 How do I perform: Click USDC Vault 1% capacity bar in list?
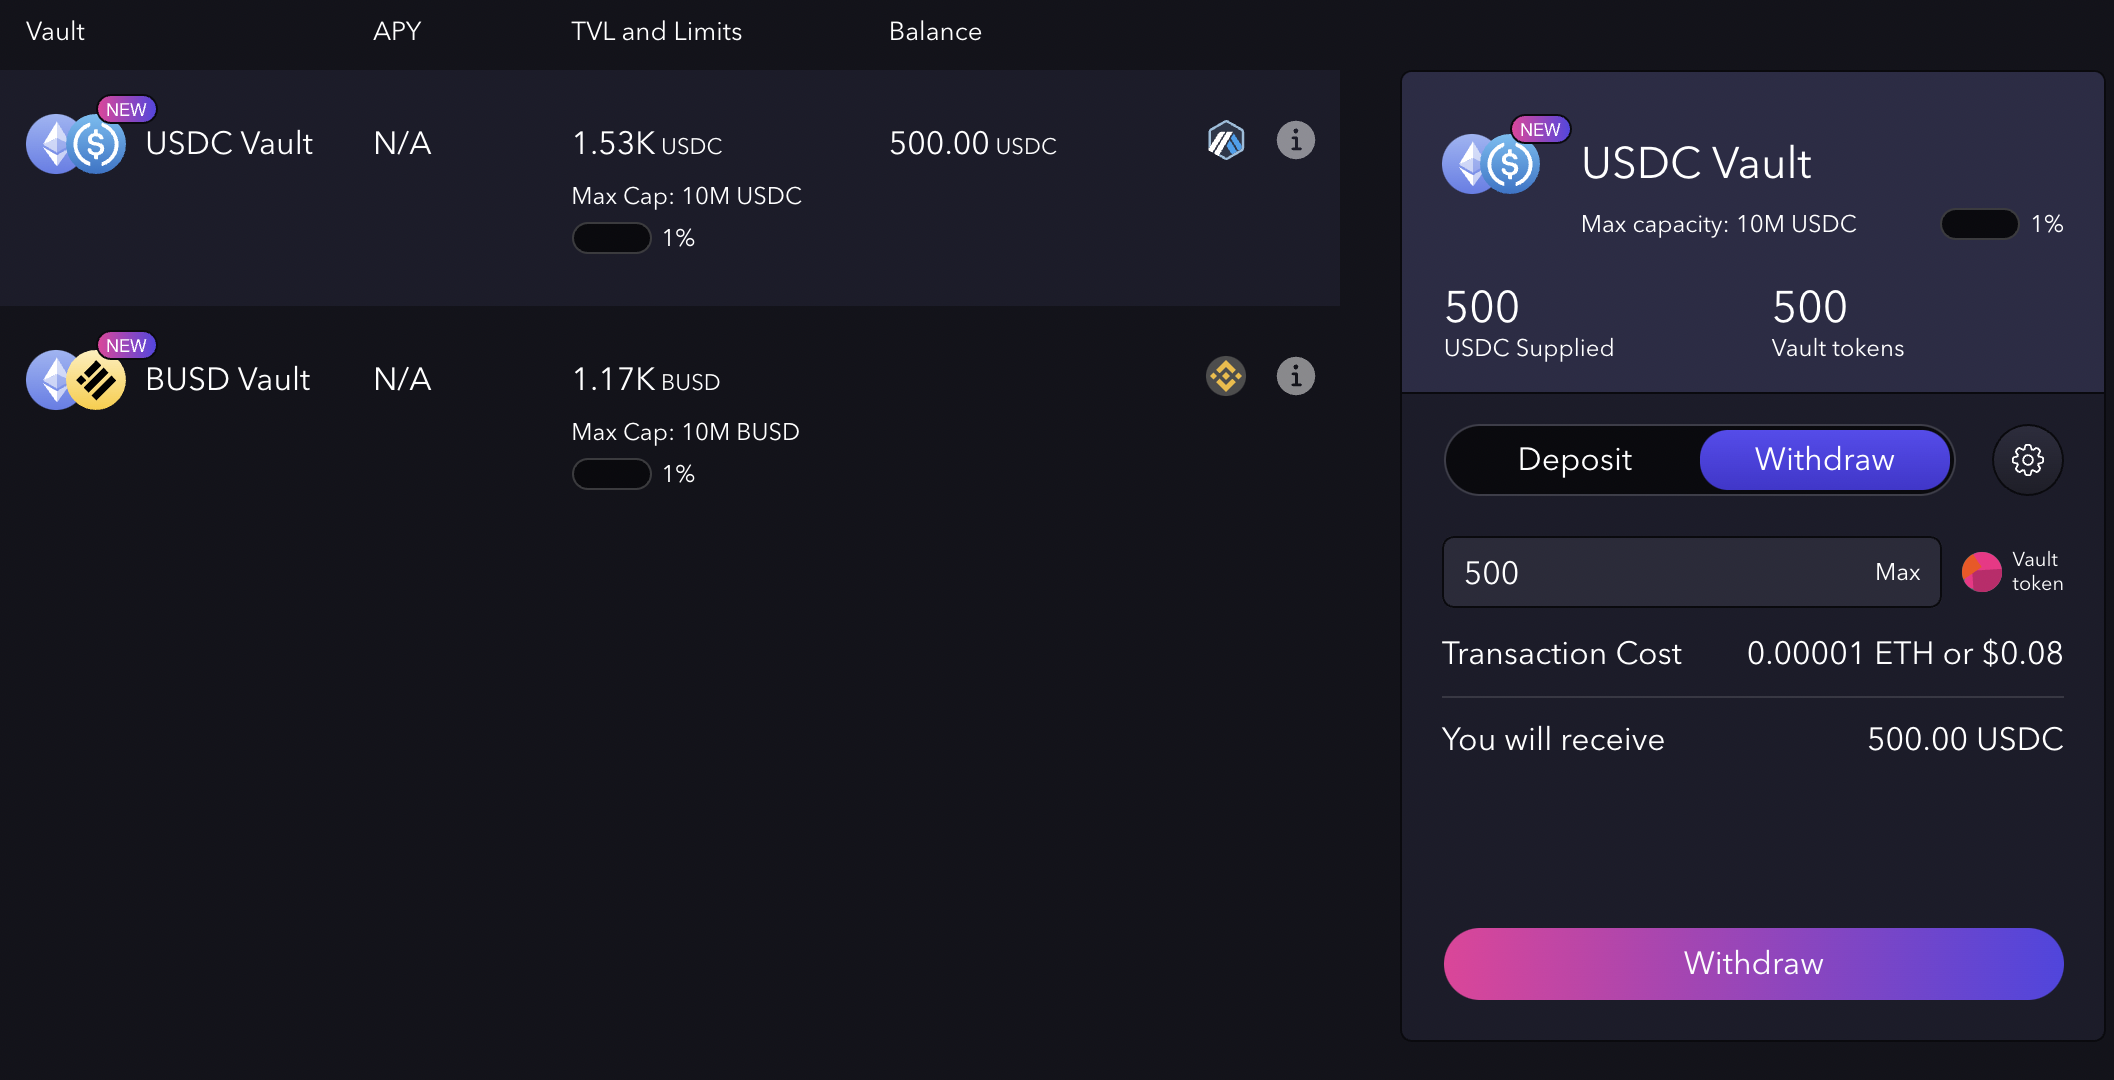click(611, 238)
